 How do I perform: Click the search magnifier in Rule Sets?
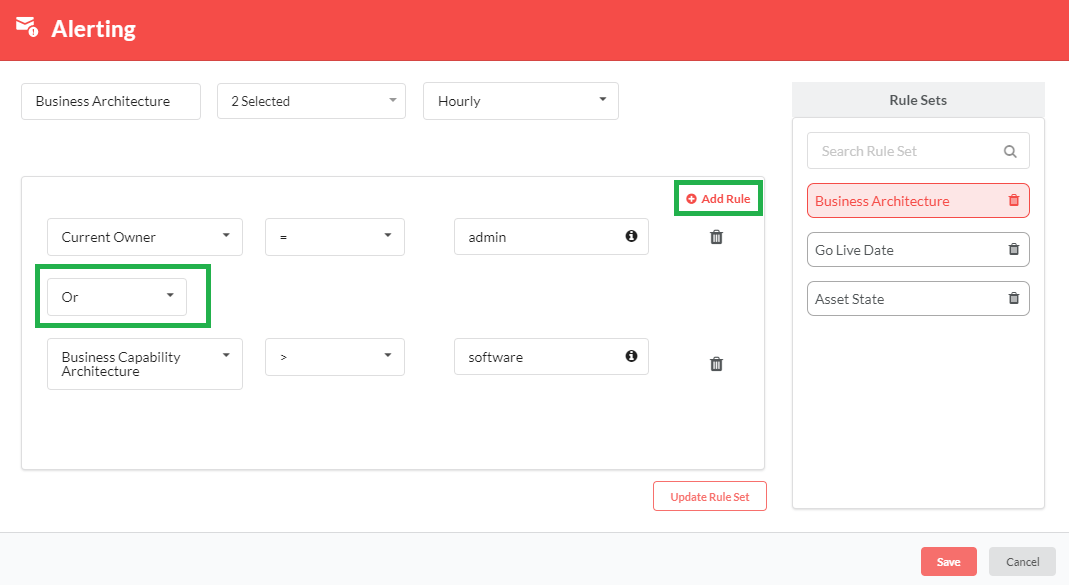1010,151
